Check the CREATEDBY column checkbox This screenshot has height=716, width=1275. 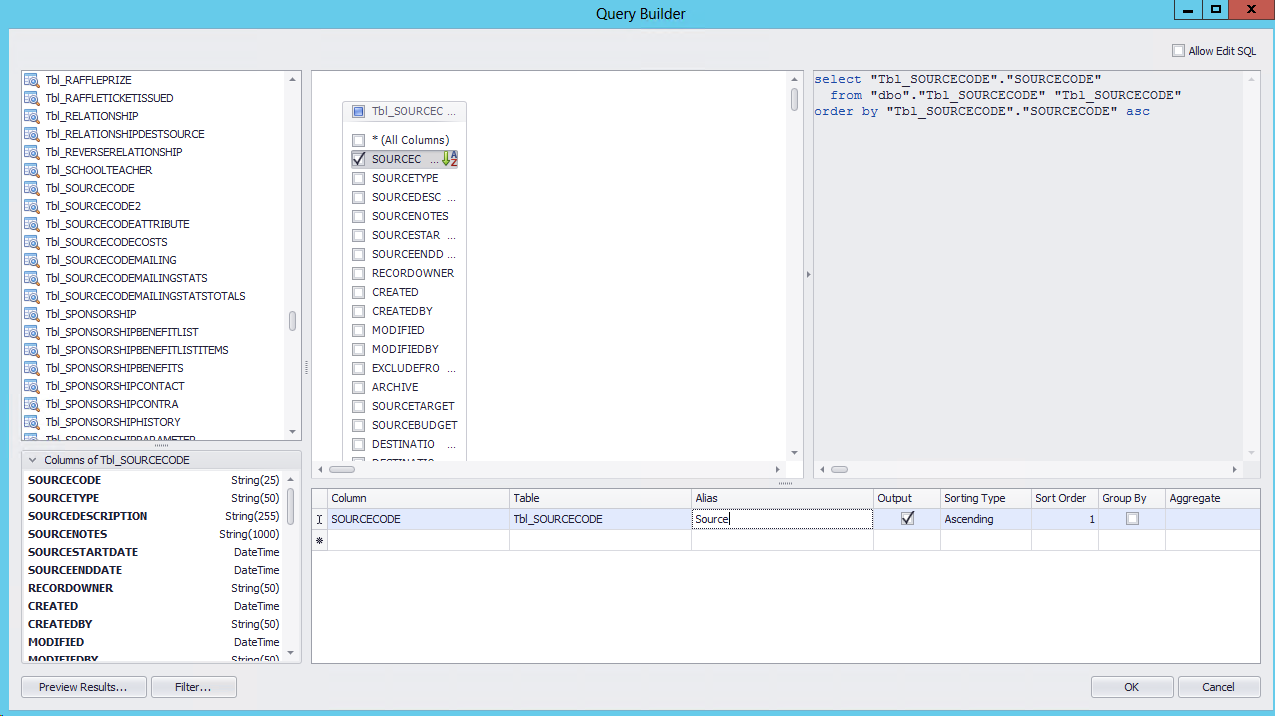[358, 311]
